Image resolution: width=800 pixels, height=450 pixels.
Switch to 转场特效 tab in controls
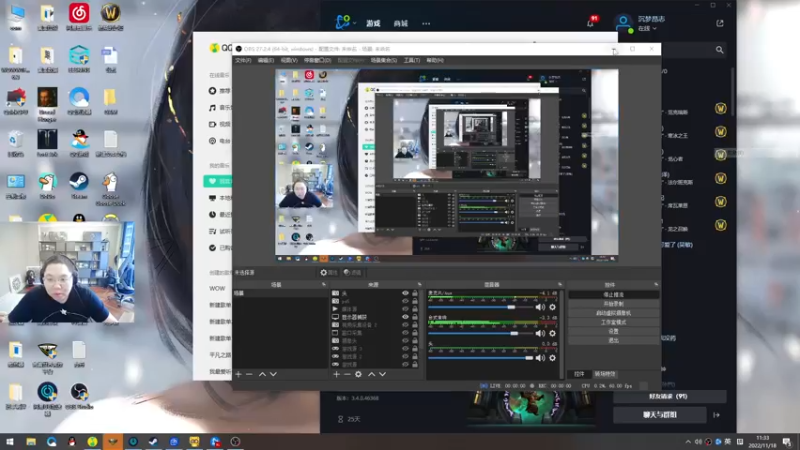[x=605, y=374]
